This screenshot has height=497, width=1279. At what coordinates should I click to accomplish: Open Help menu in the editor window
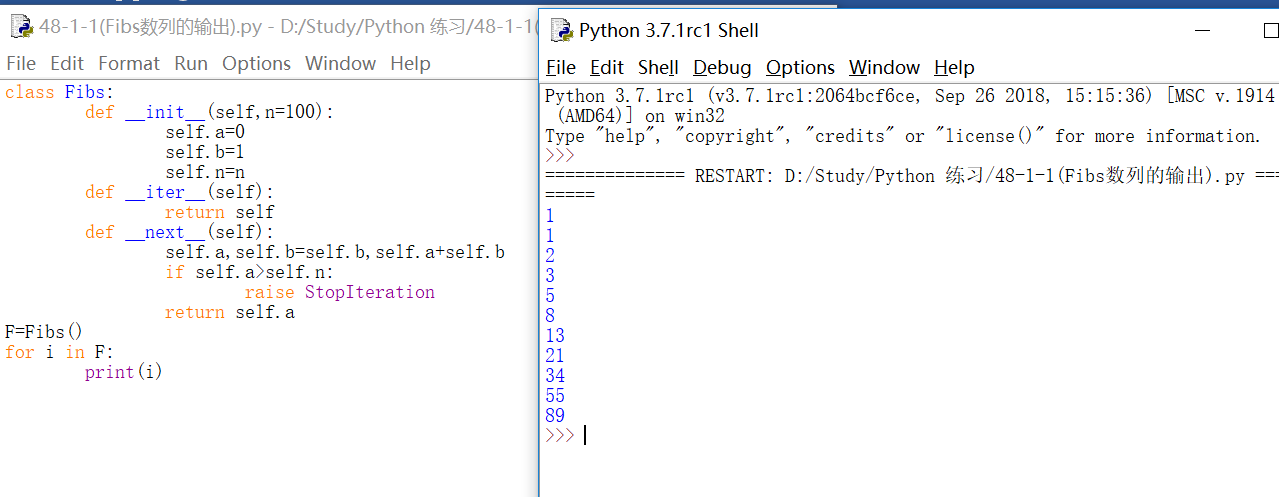point(410,63)
